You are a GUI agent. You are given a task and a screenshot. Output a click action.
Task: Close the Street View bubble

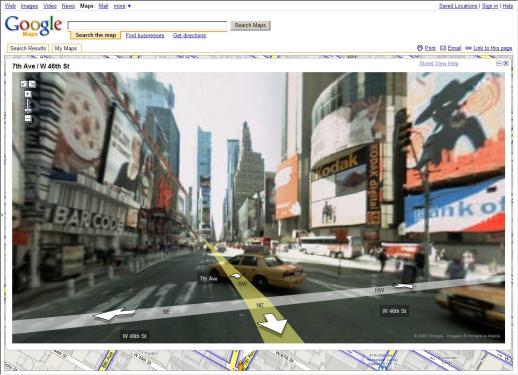point(506,63)
